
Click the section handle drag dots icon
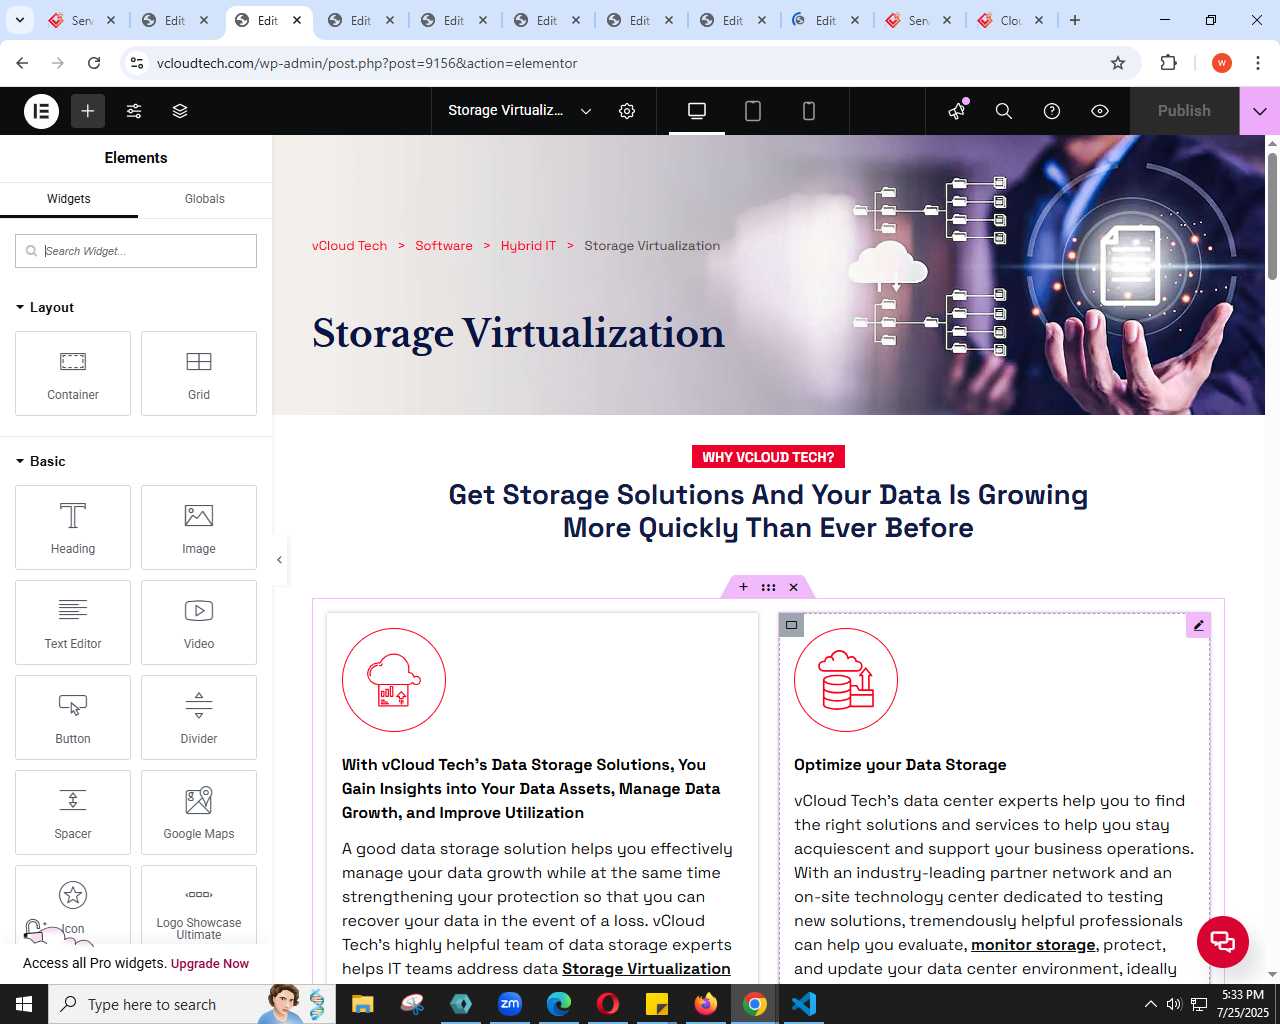[768, 587]
